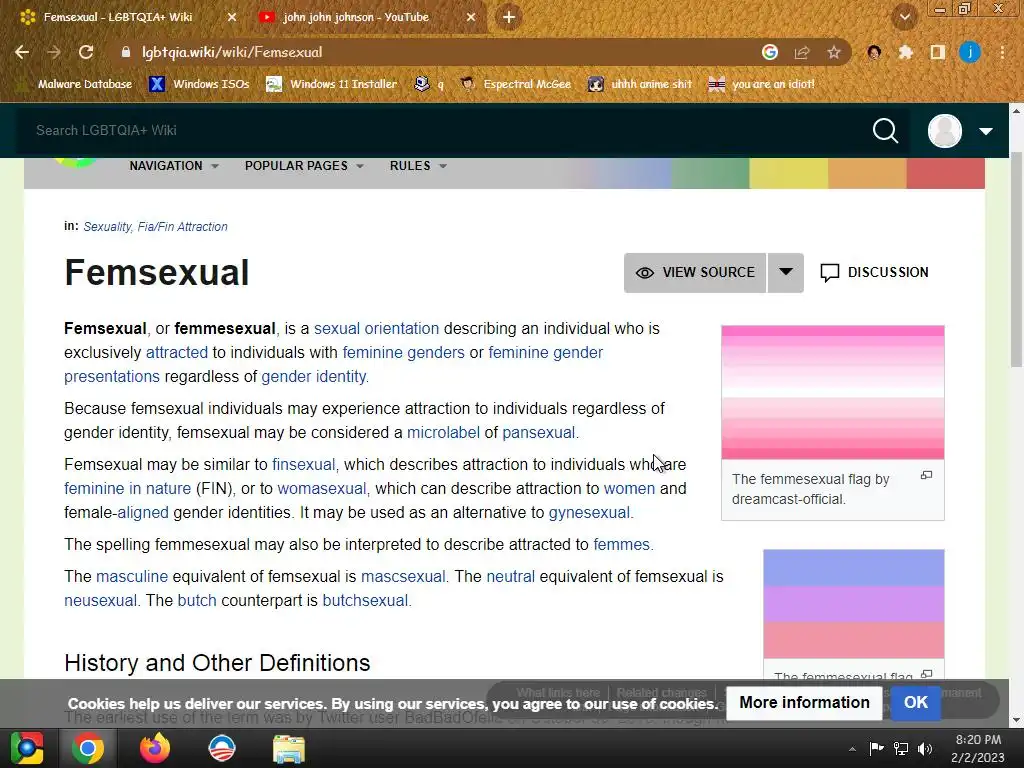The image size is (1024, 768).
Task: Follow the 'butchsexual' link
Action: pos(364,601)
